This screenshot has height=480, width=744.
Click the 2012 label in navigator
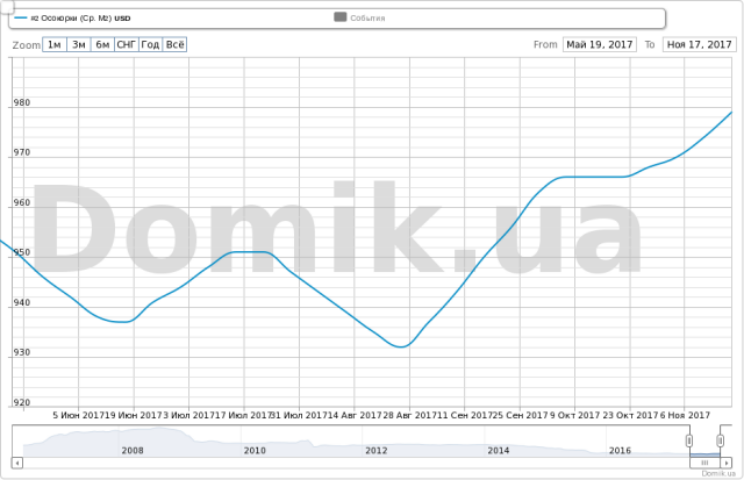point(376,450)
